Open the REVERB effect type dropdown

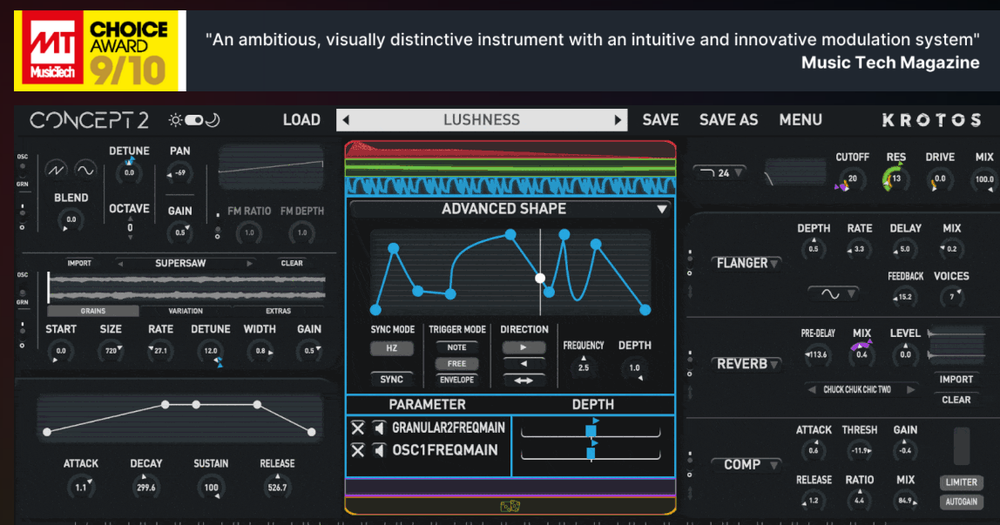coord(747,364)
